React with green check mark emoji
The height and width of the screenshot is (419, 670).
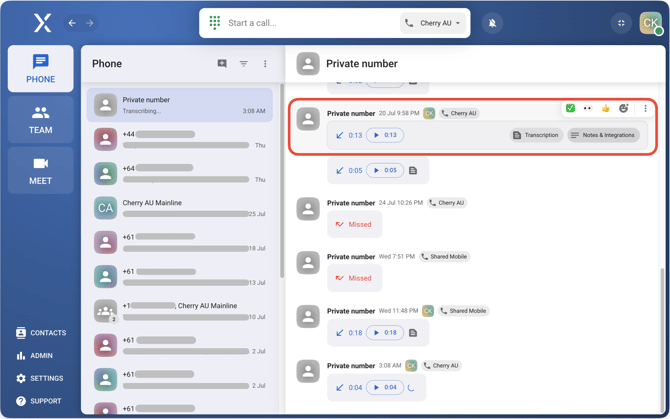570,108
